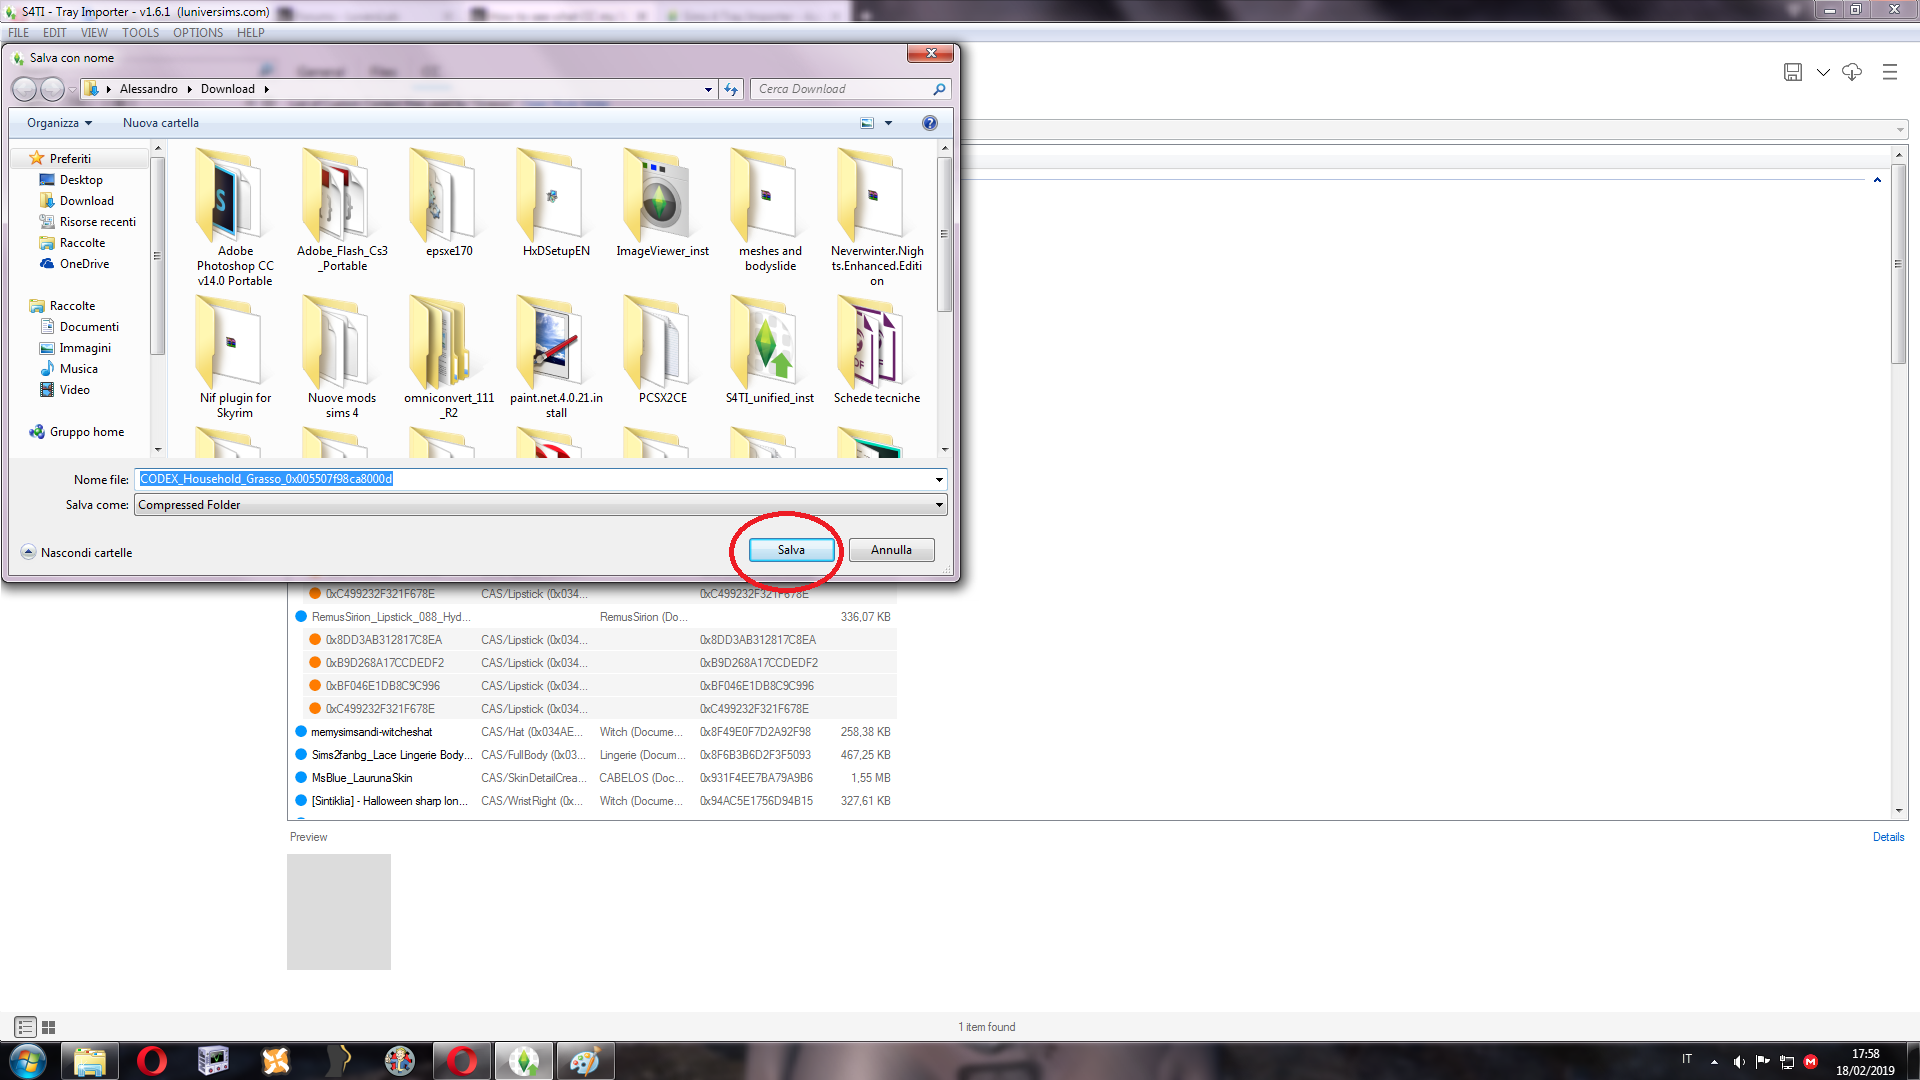Click the hamburger menu icon top right

click(1890, 72)
